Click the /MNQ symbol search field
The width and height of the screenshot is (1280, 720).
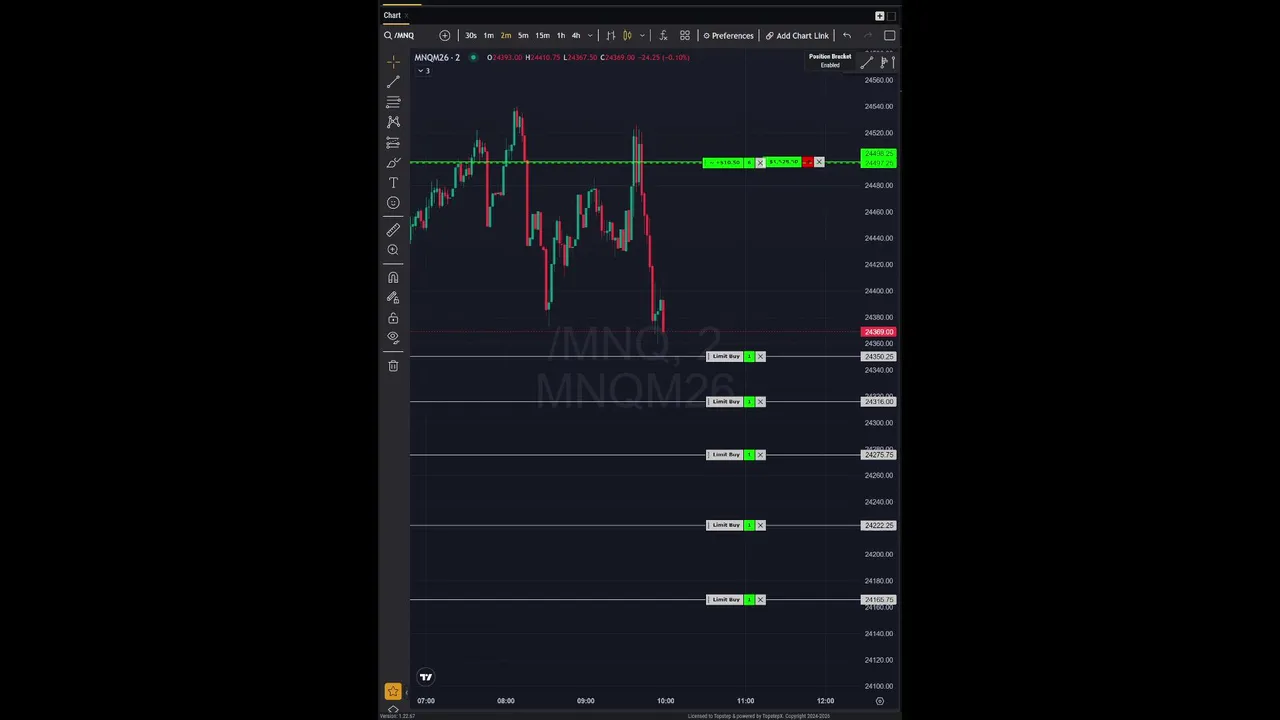coord(404,36)
